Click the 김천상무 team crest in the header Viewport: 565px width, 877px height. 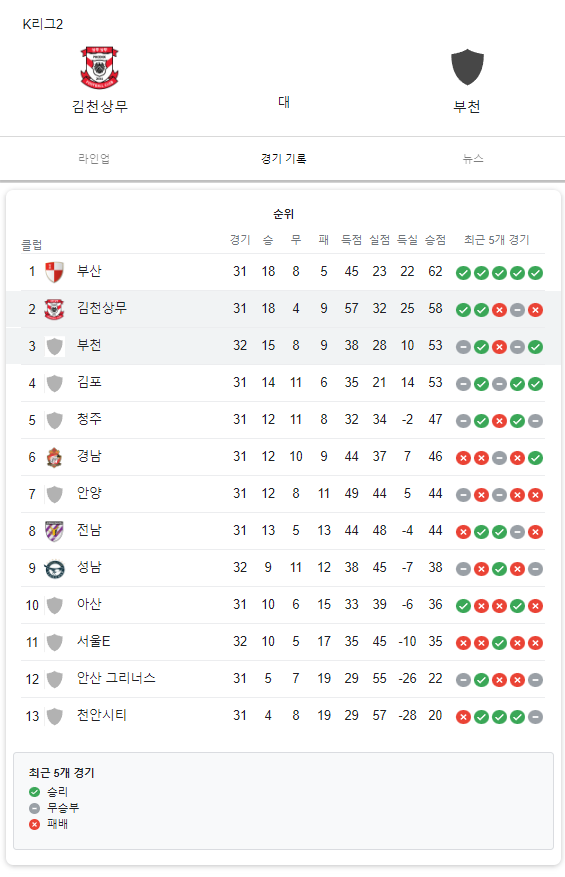click(100, 68)
